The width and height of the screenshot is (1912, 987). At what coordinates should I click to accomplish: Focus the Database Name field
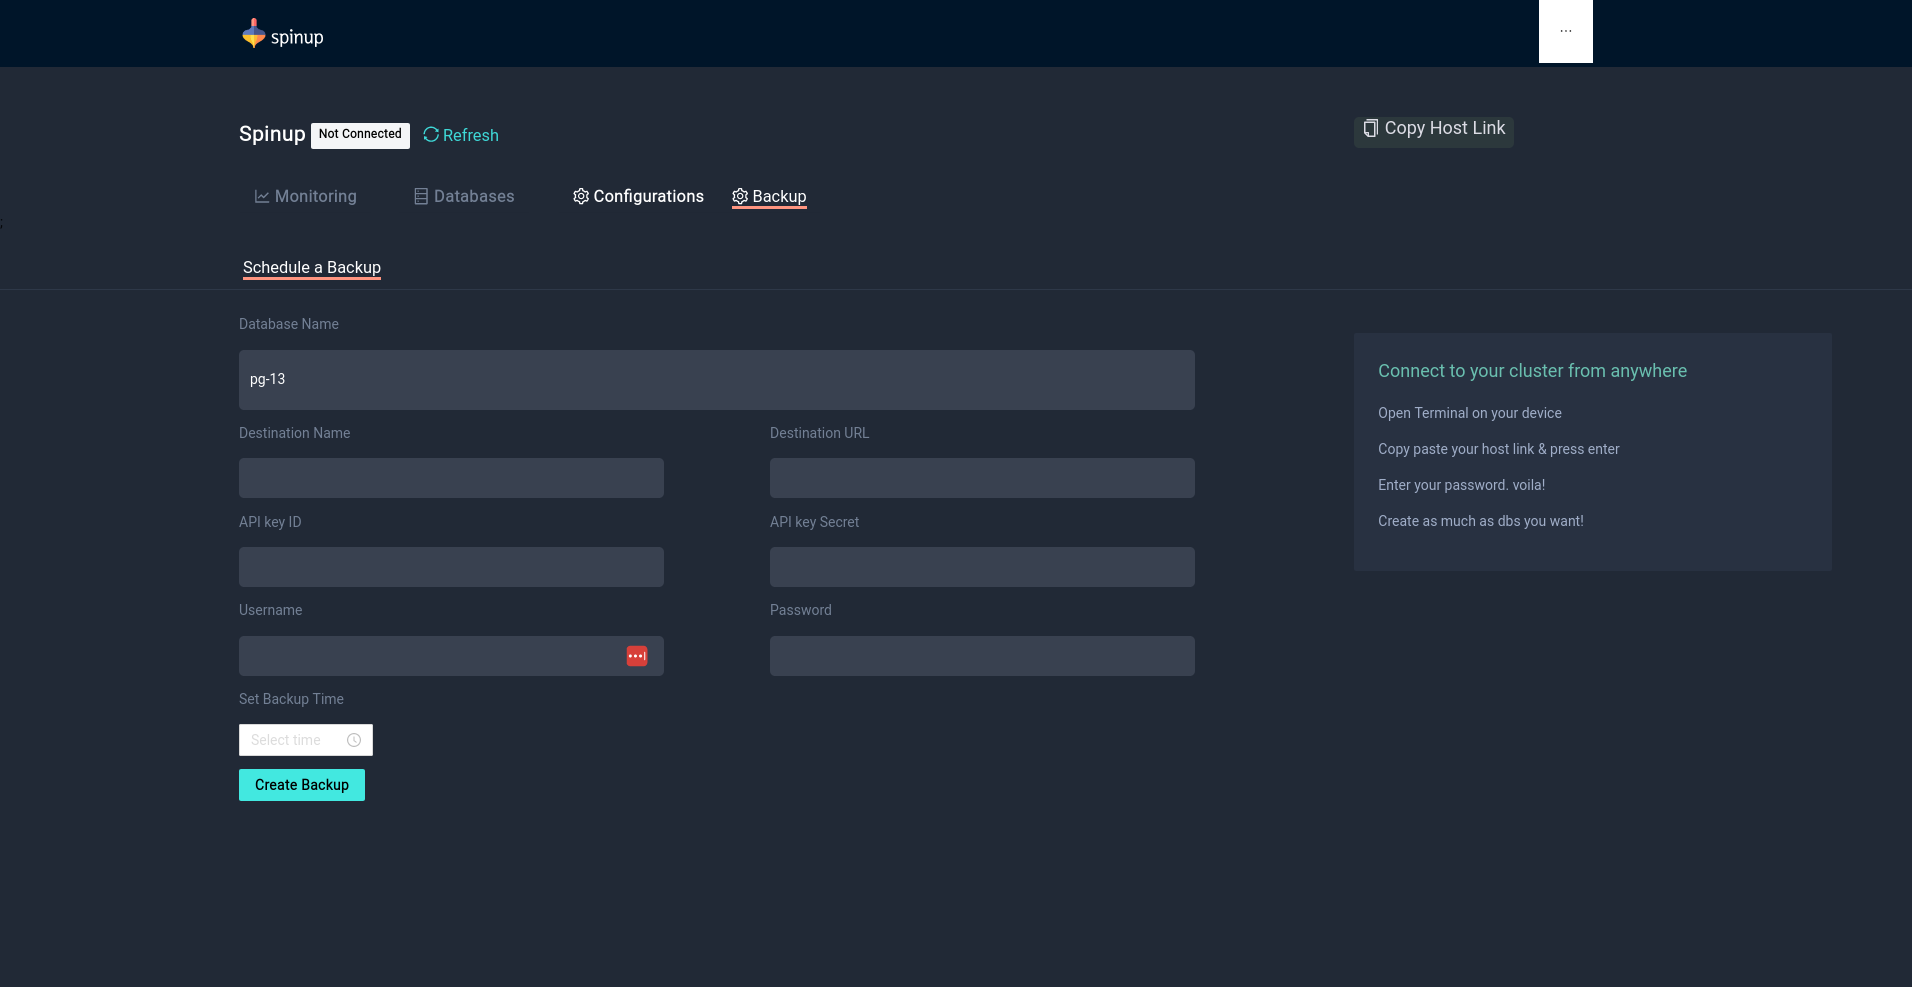(x=716, y=380)
